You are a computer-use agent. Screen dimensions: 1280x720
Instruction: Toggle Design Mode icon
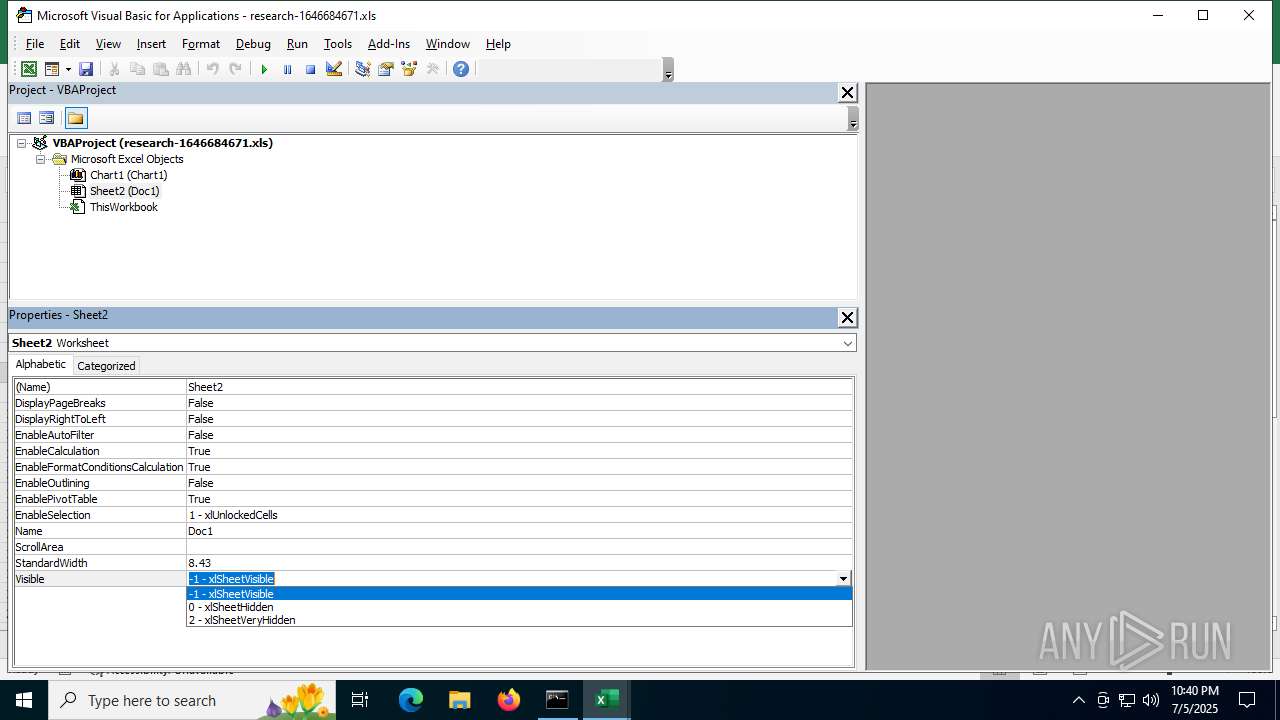[334, 69]
